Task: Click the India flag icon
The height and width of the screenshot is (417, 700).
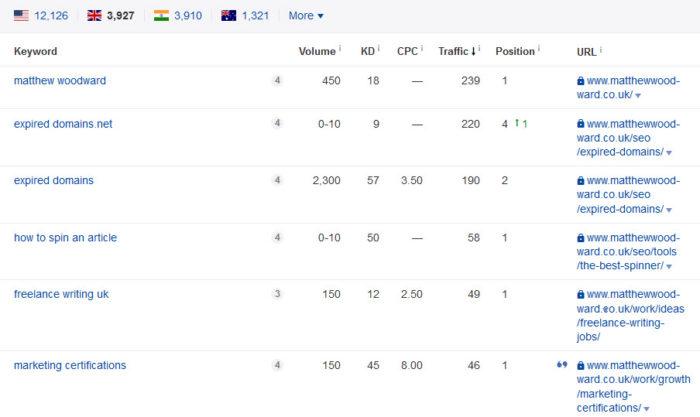Action: click(x=161, y=16)
